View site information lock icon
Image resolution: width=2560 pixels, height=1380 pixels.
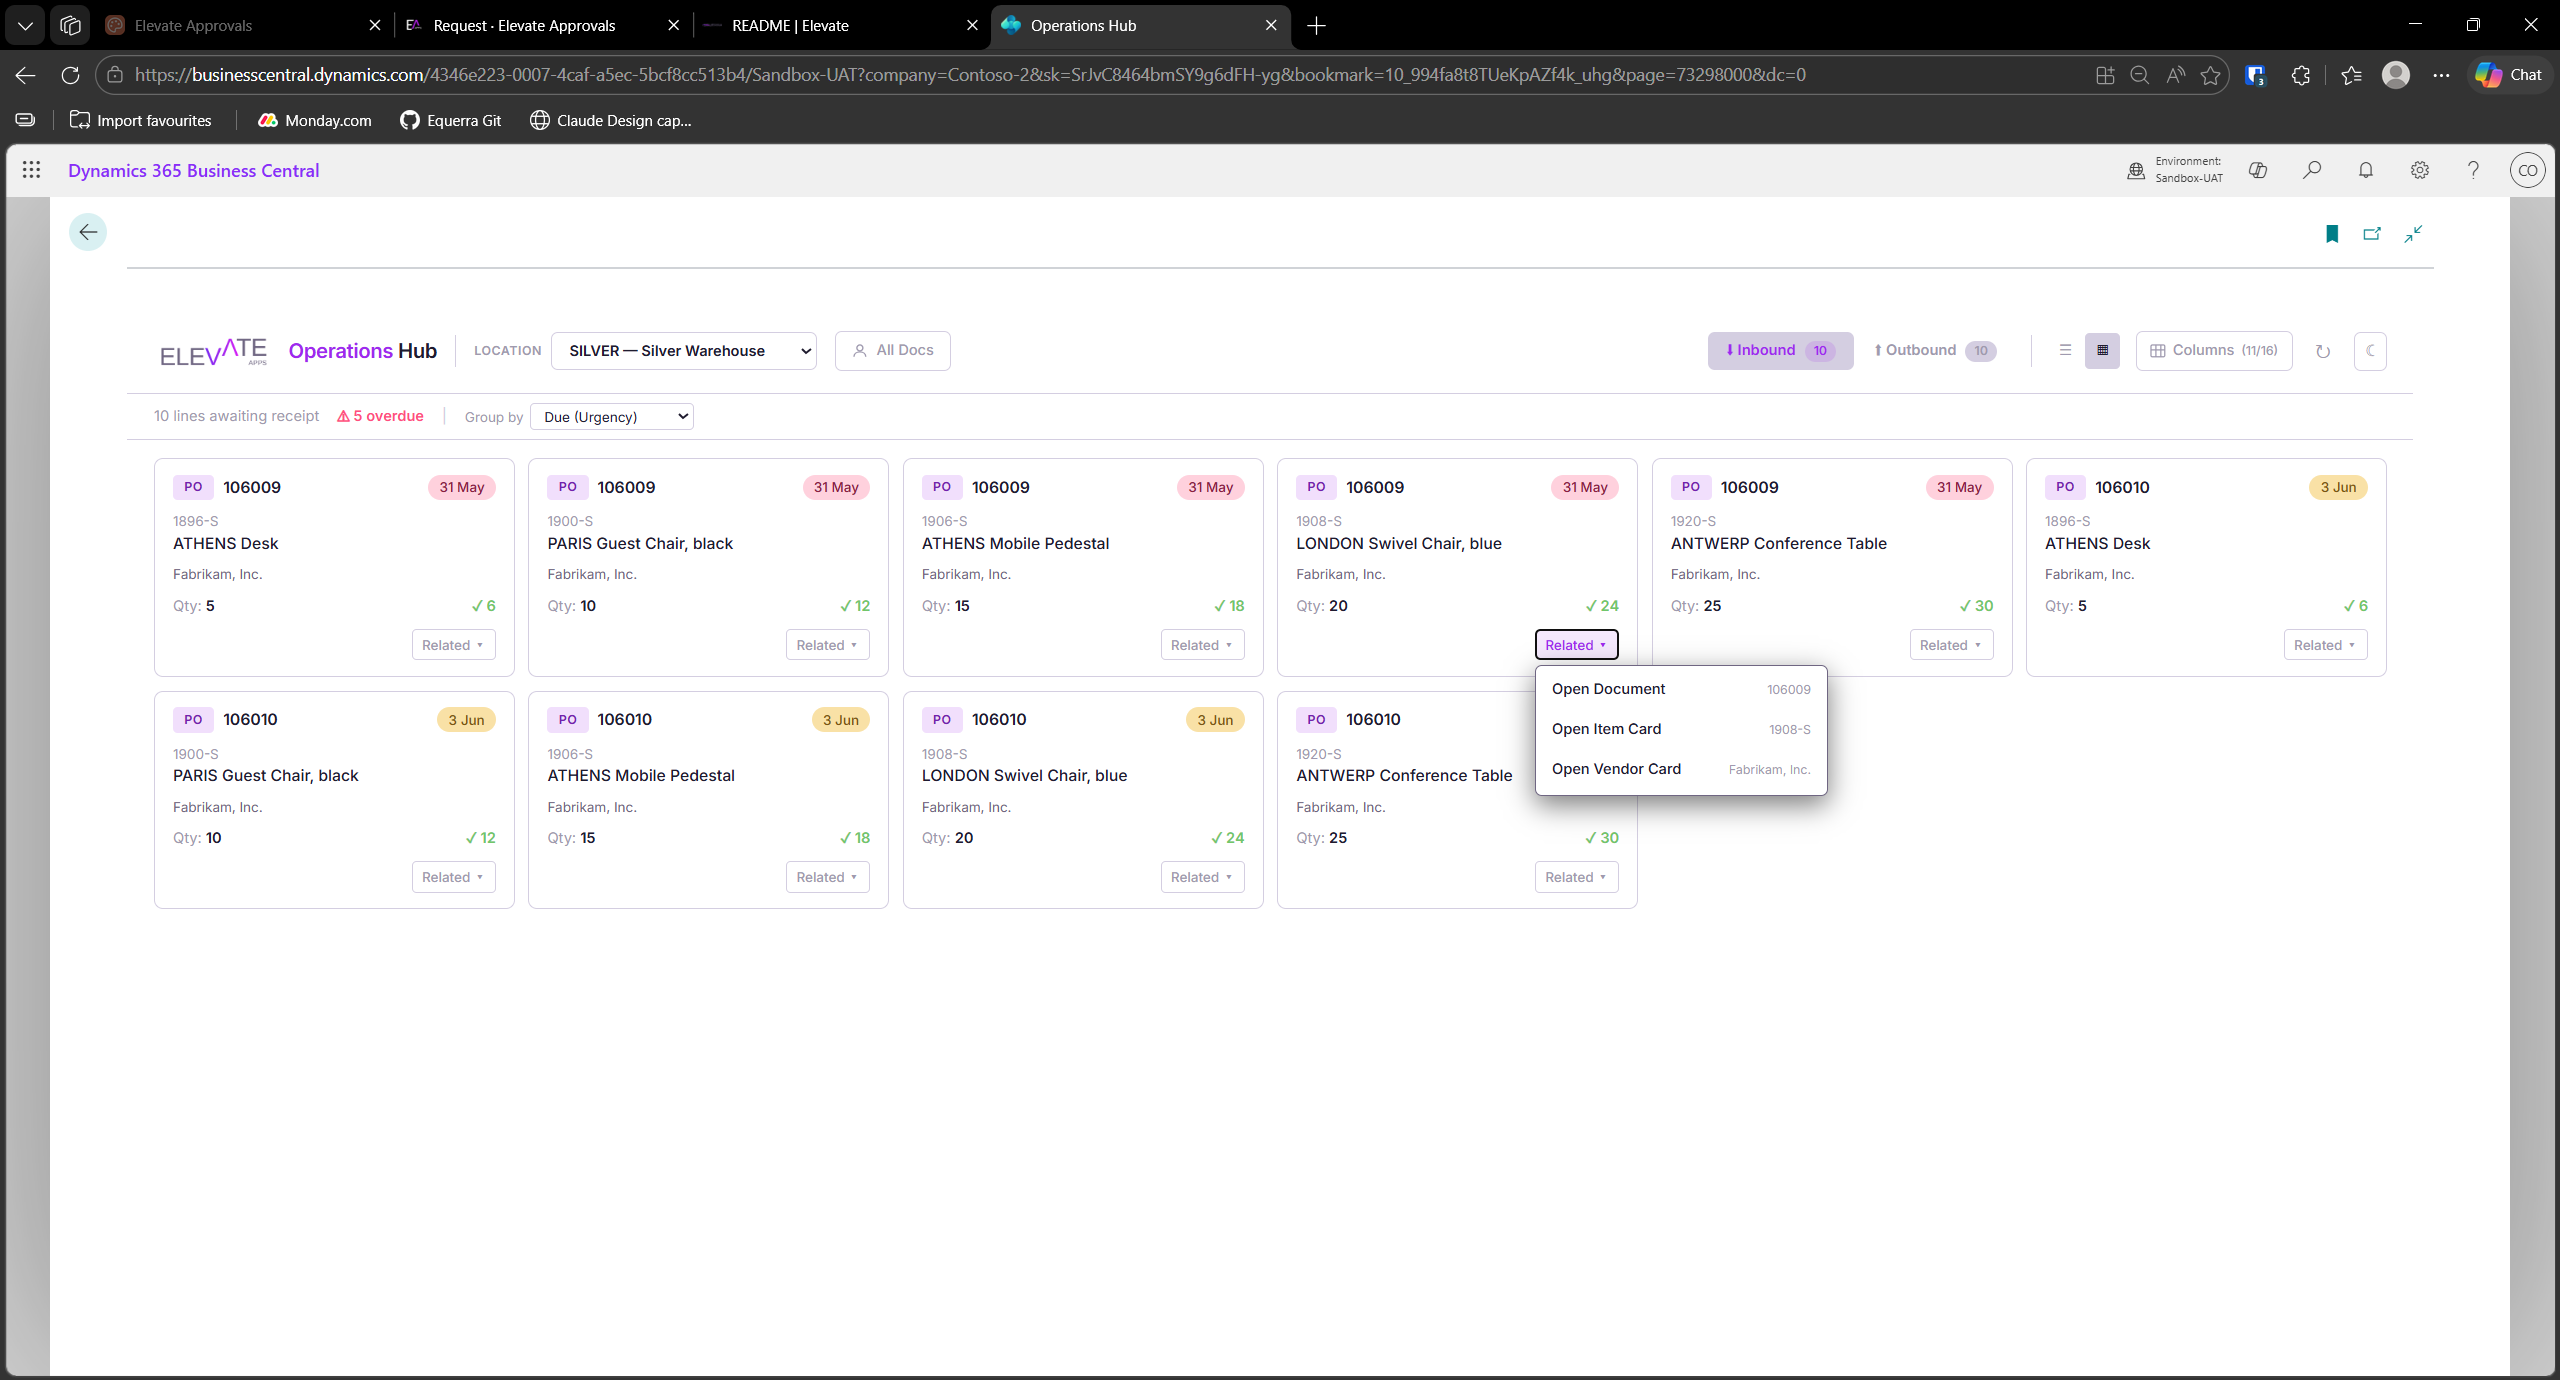coord(115,75)
